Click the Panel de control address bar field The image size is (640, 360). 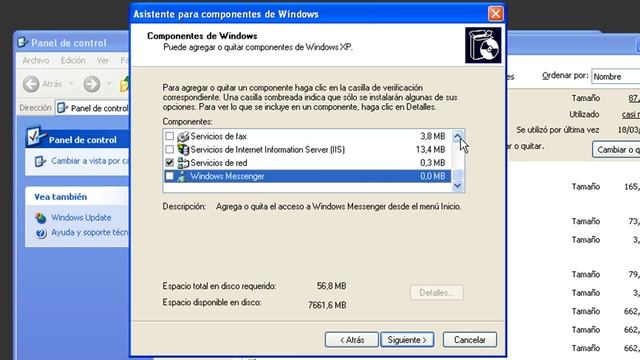coord(92,108)
